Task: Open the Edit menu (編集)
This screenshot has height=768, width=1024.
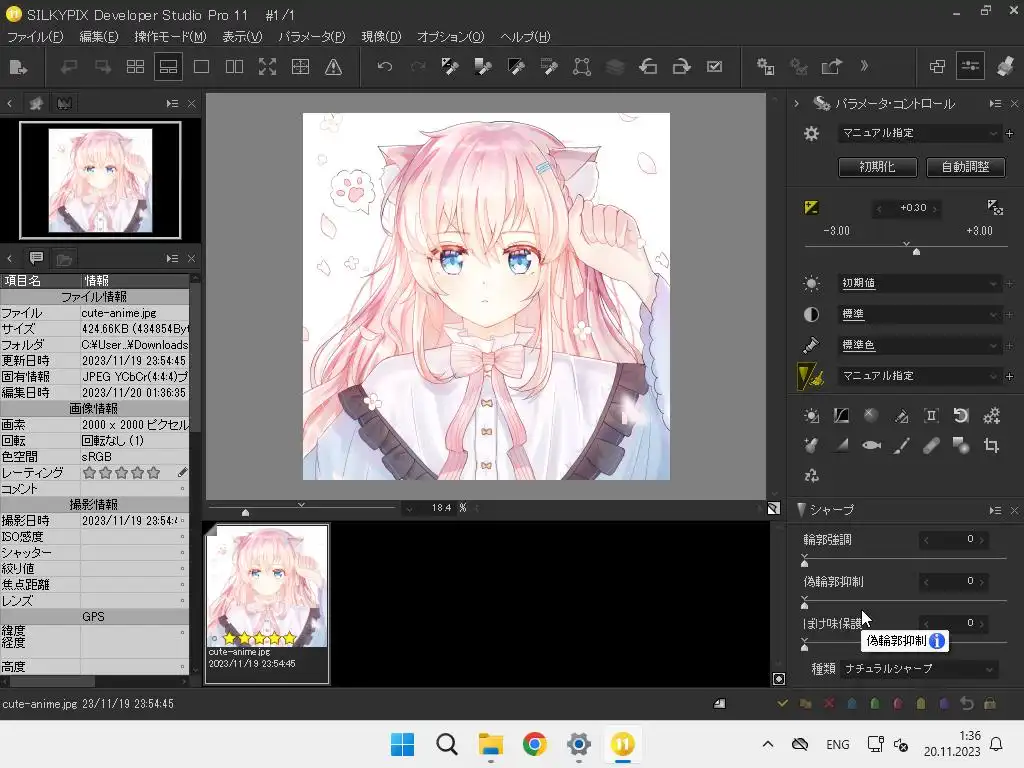Action: coord(99,37)
